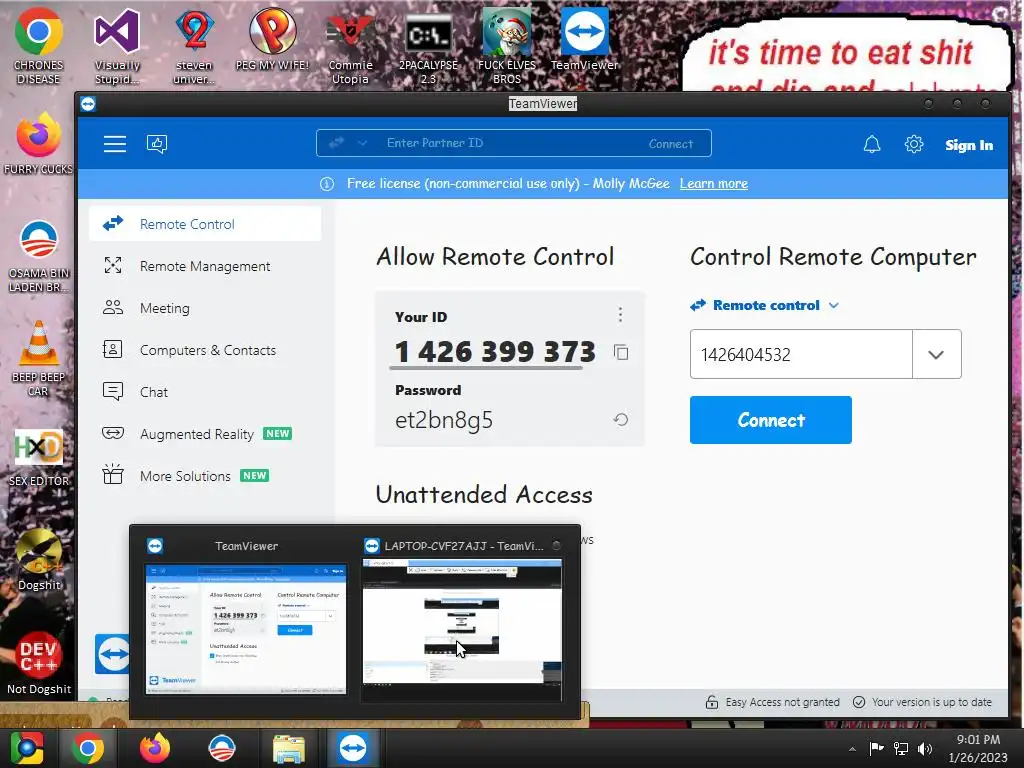Image resolution: width=1024 pixels, height=768 pixels.
Task: Click the small Connect text in top bar
Action: point(671,144)
